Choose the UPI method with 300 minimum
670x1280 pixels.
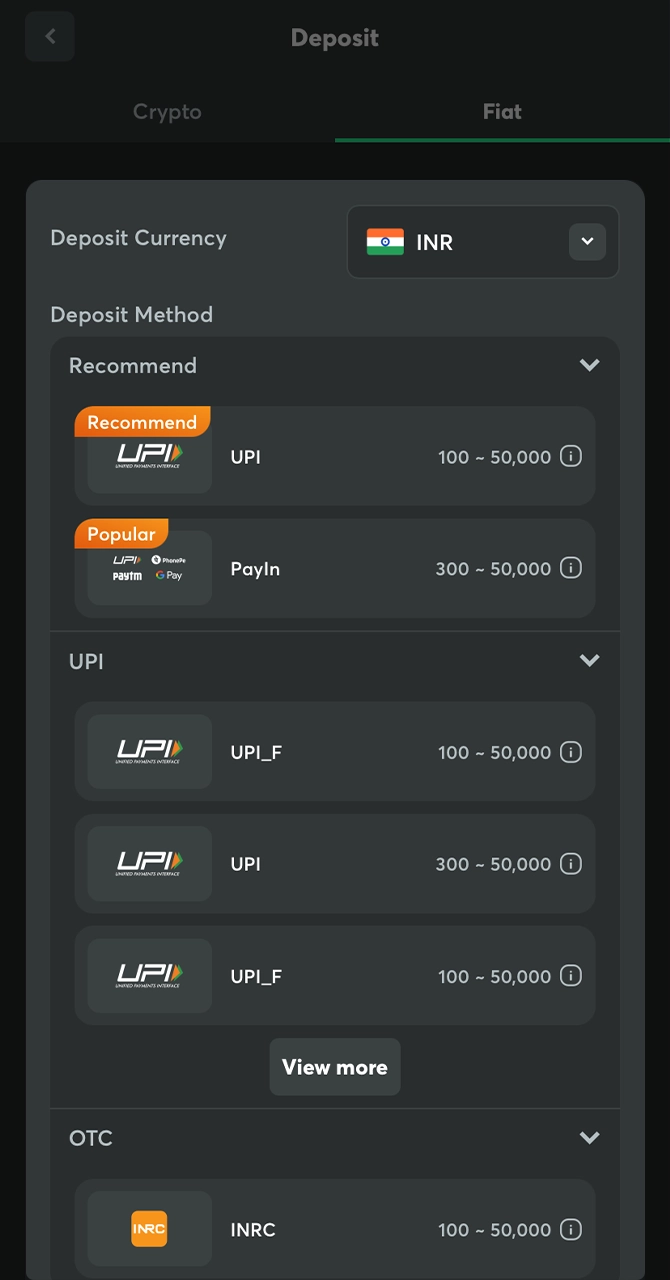334,864
